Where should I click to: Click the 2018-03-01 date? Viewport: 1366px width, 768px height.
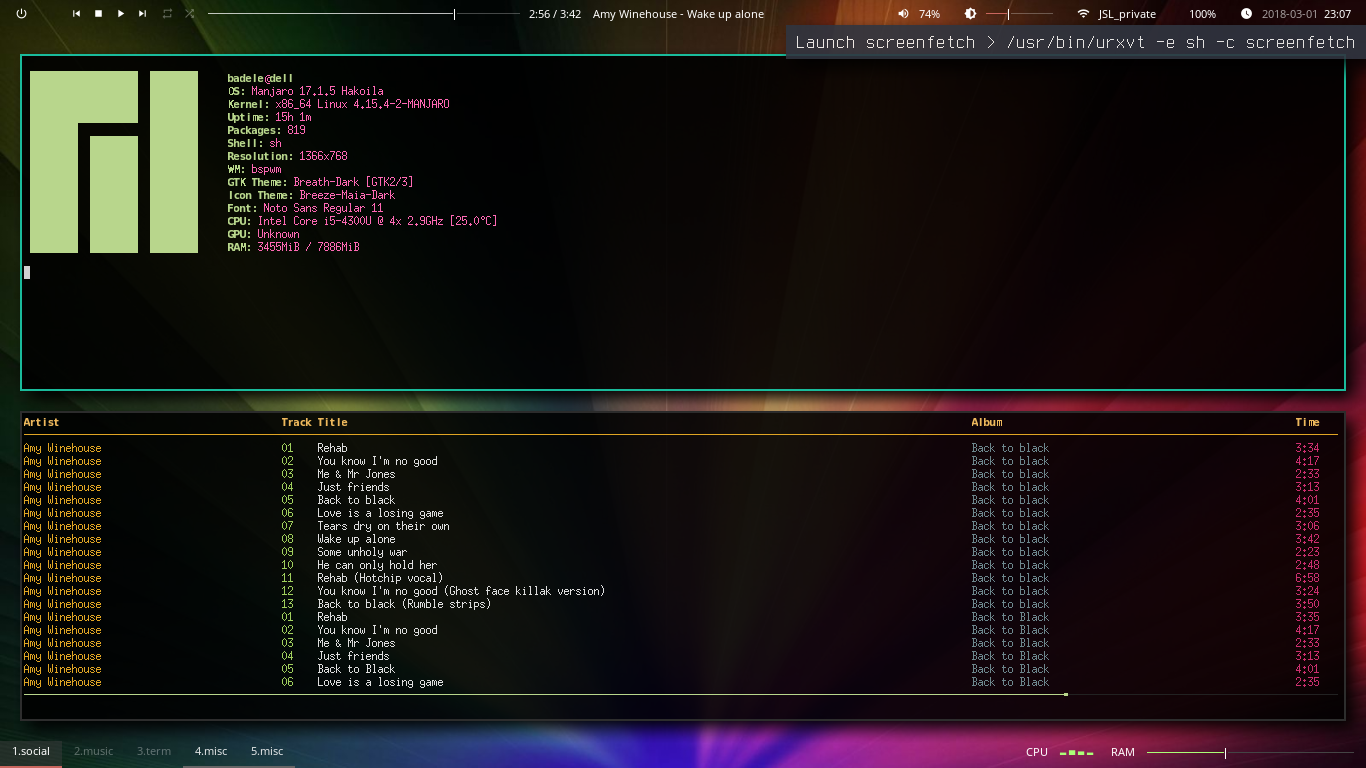pos(1289,14)
